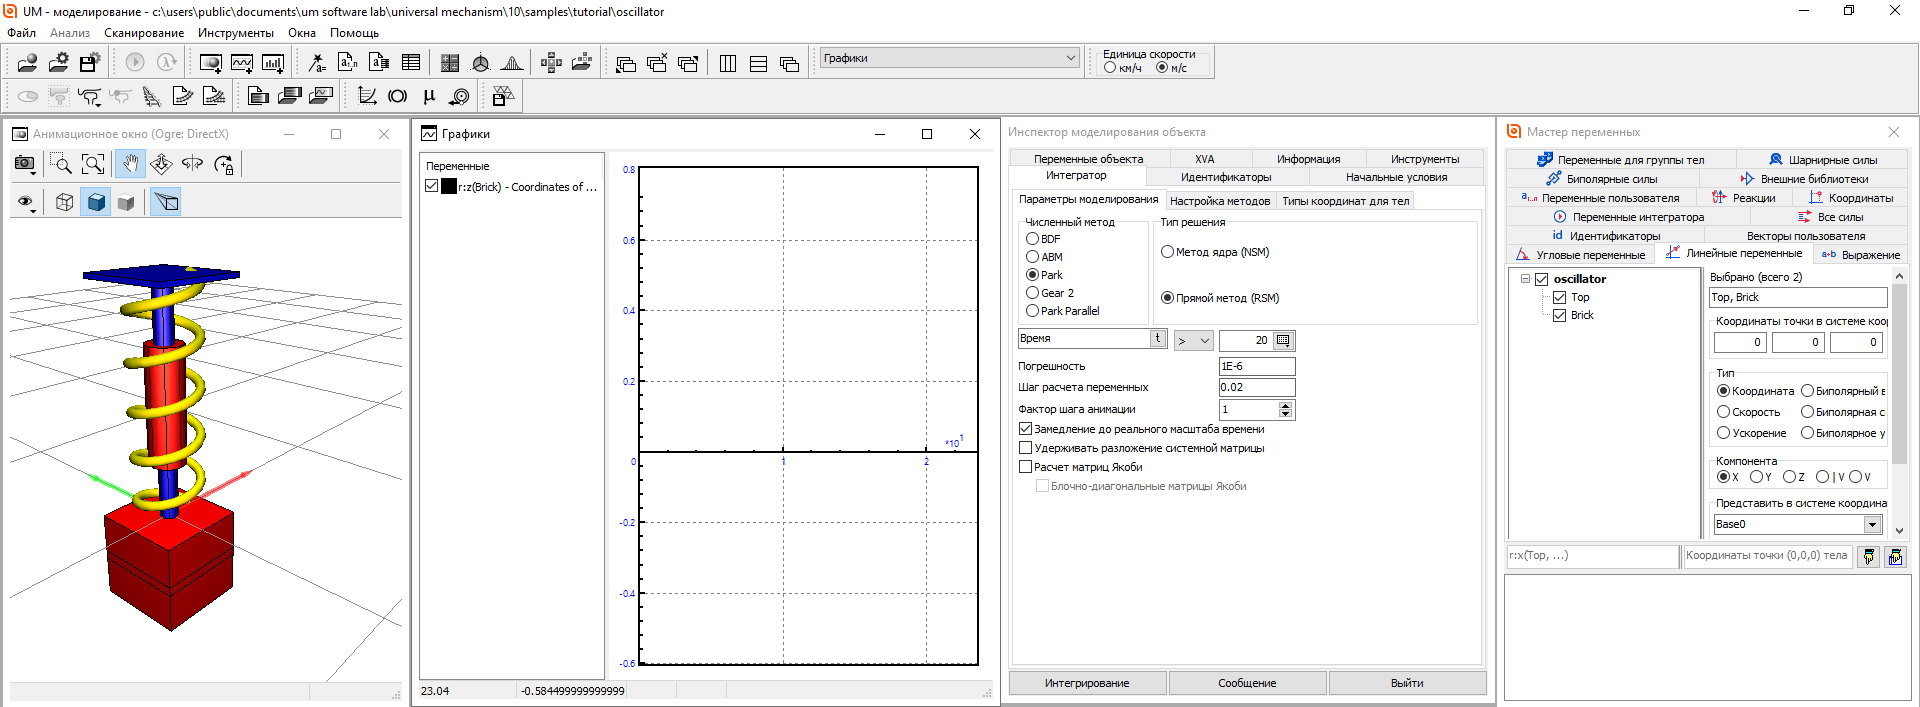
Task: Click the zoom to fit icon
Action: [93, 164]
